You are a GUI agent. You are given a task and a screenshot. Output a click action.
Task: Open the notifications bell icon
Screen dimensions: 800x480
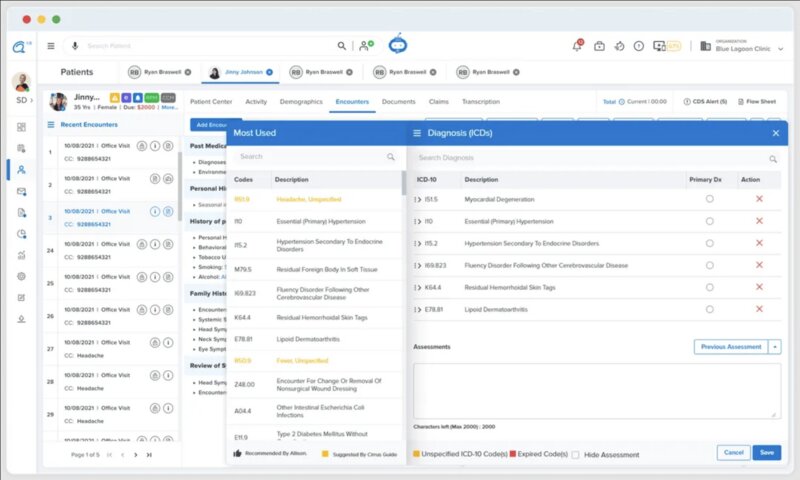tap(578, 46)
